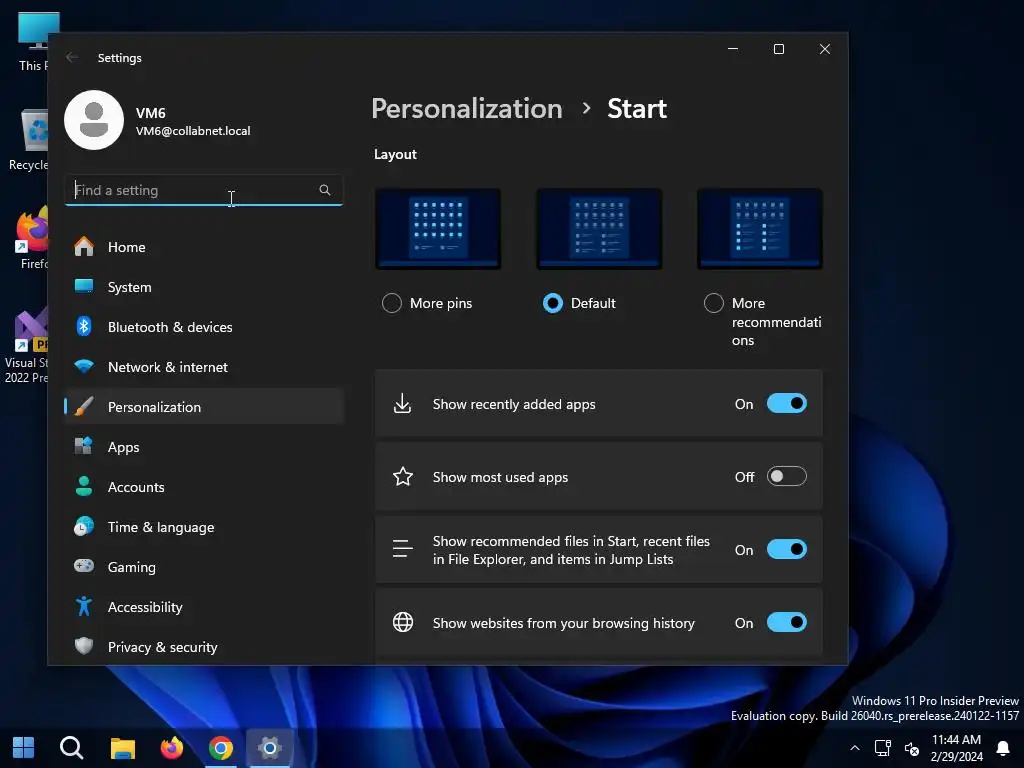Click the Find a setting search field
Image resolution: width=1024 pixels, height=768 pixels.
(x=204, y=190)
